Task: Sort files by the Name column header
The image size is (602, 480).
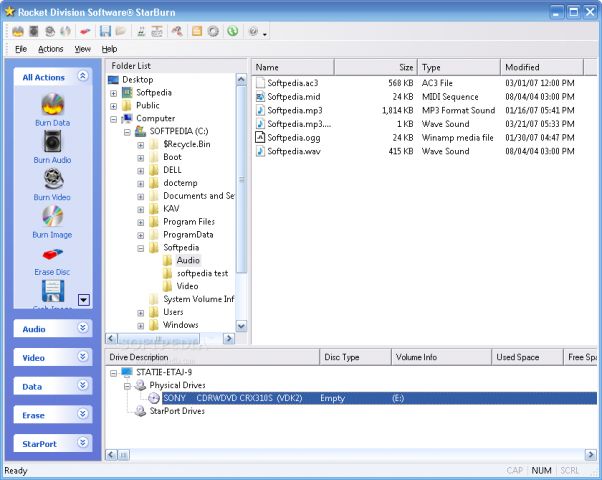Action: click(293, 67)
